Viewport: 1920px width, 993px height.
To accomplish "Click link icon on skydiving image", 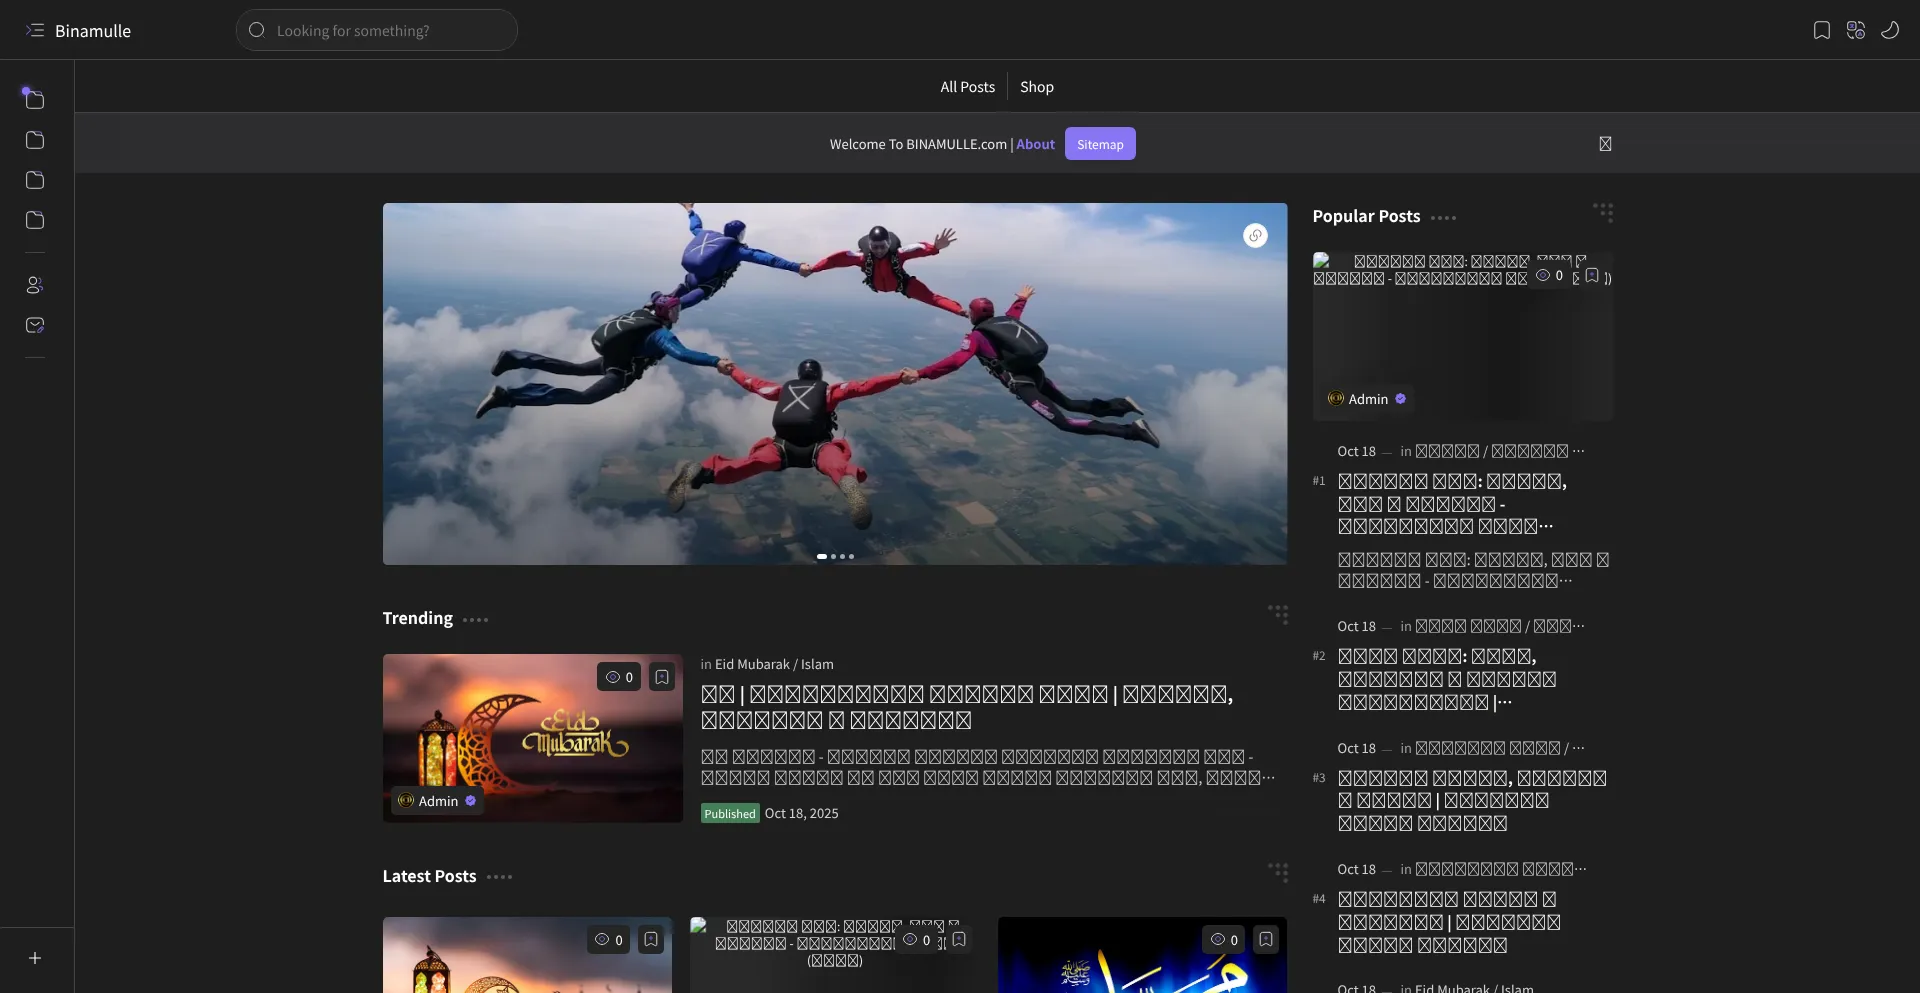I will tap(1255, 235).
